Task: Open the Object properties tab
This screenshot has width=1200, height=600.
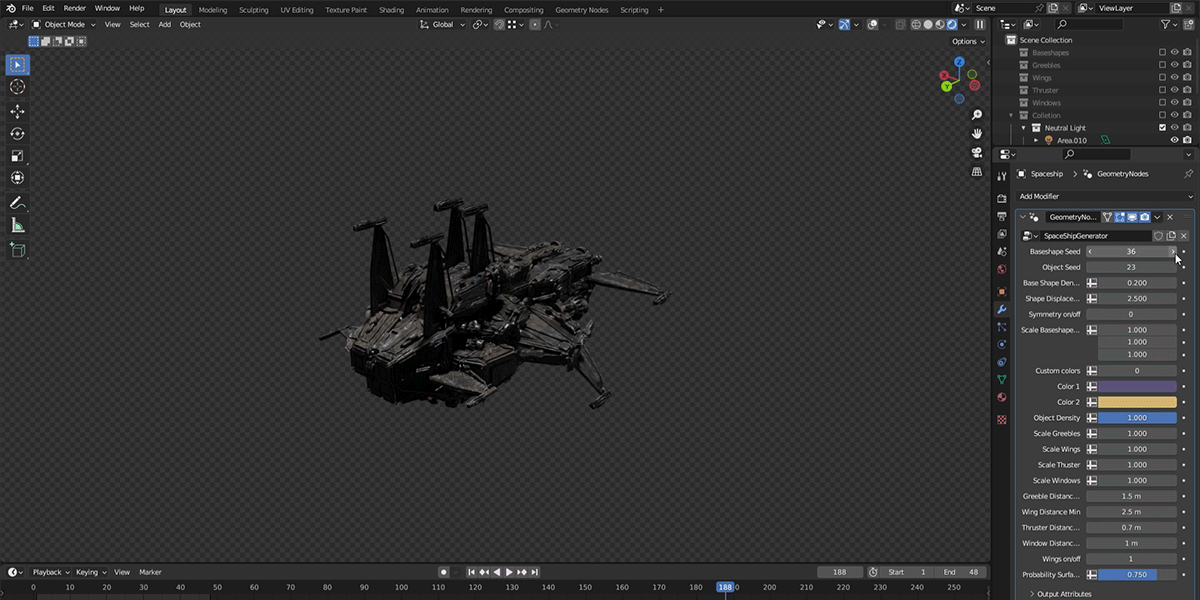Action: point(1001,292)
